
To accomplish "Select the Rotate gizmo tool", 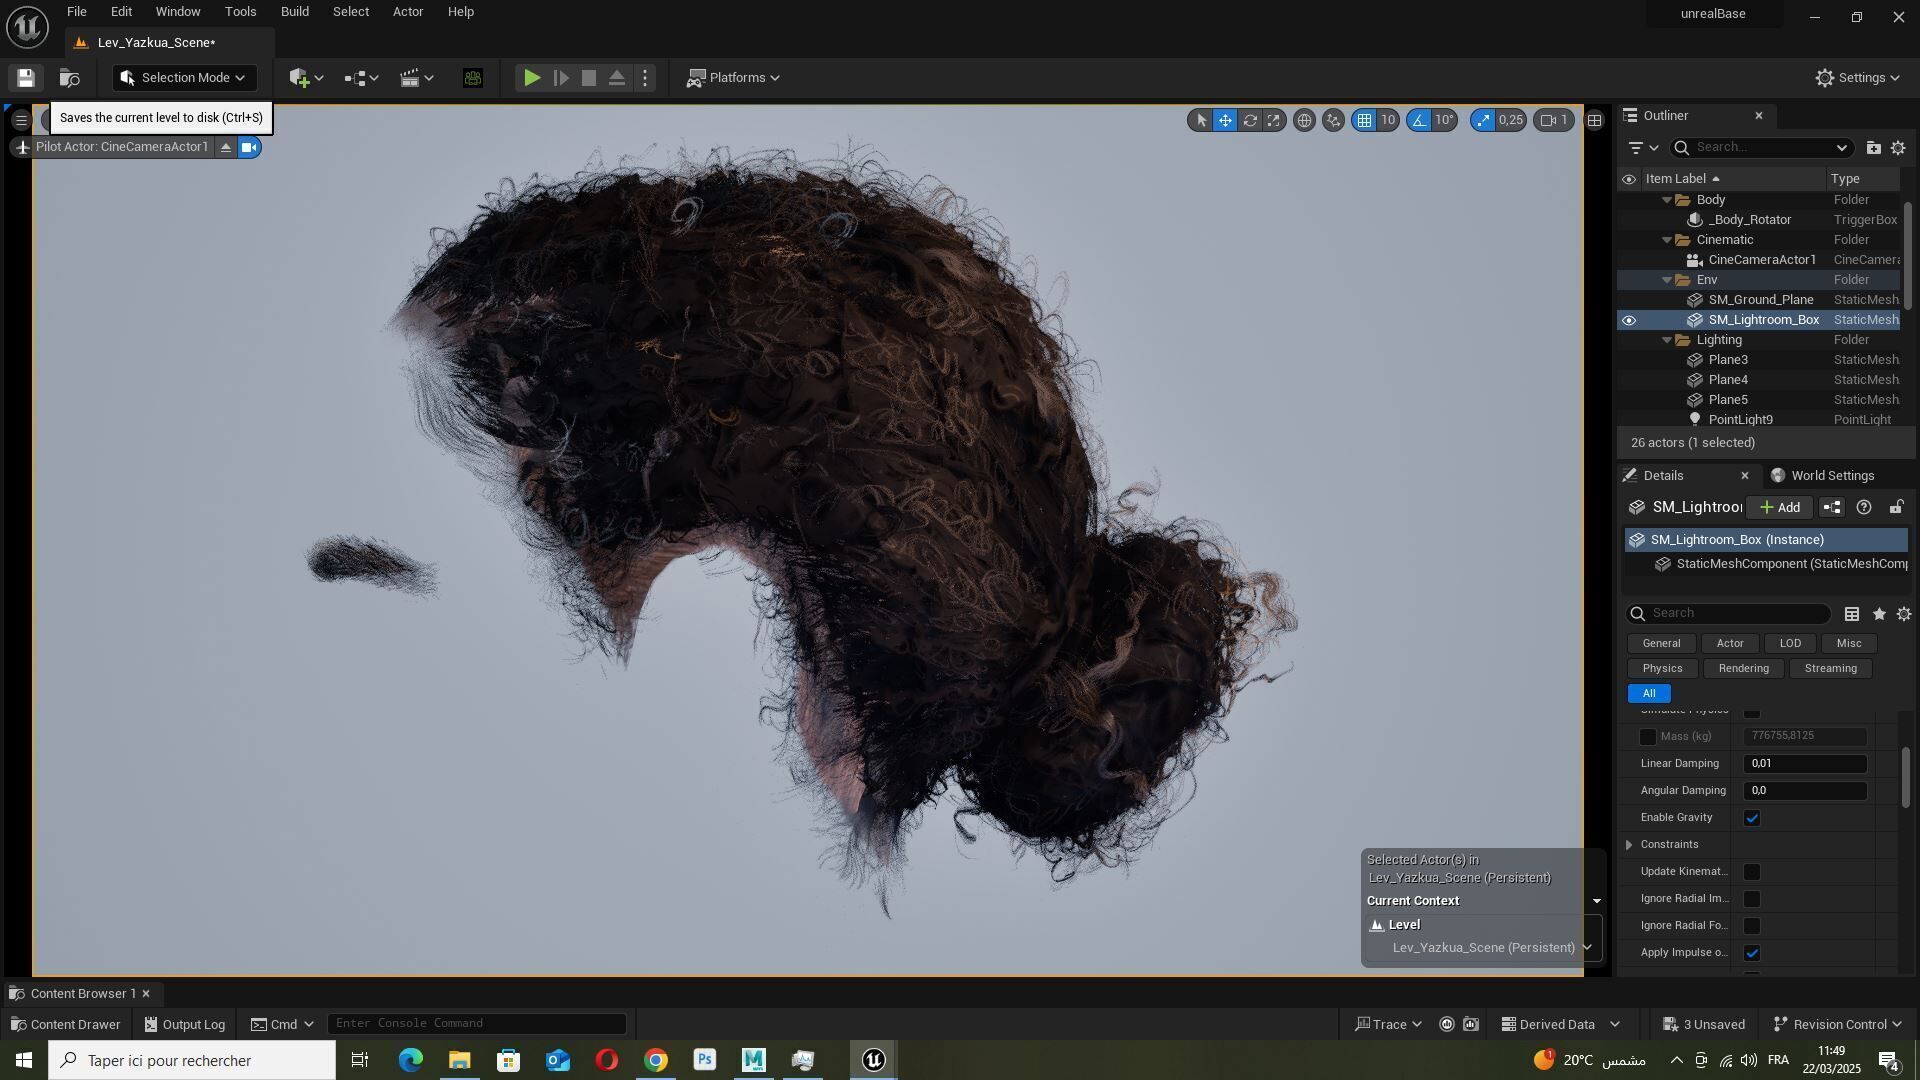I will pos(1250,120).
